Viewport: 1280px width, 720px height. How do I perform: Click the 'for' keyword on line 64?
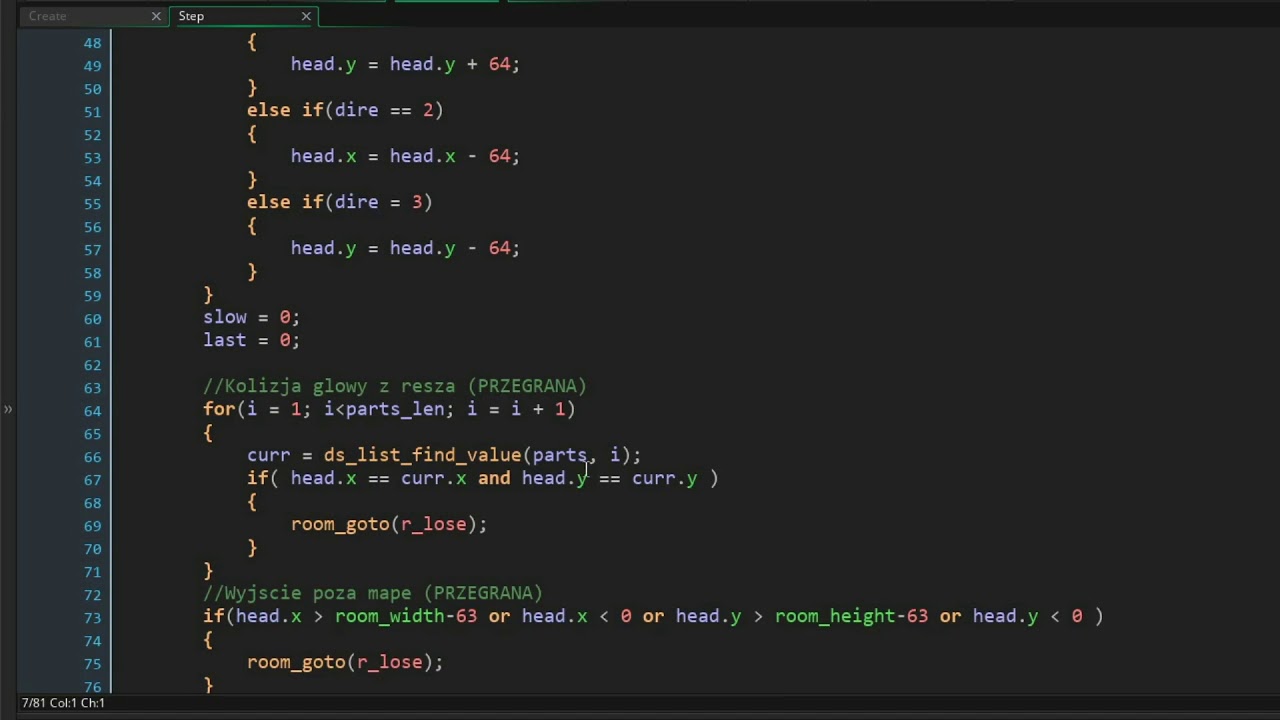219,409
